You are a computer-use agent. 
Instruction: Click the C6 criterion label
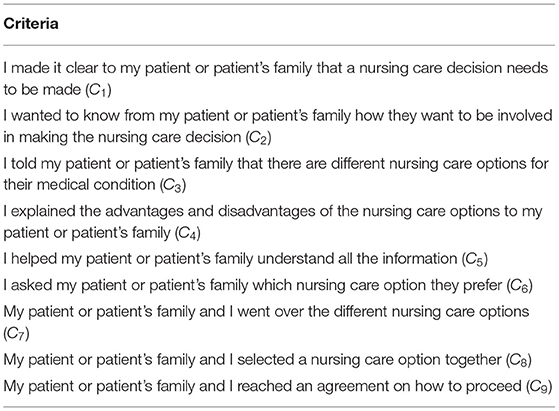click(519, 286)
